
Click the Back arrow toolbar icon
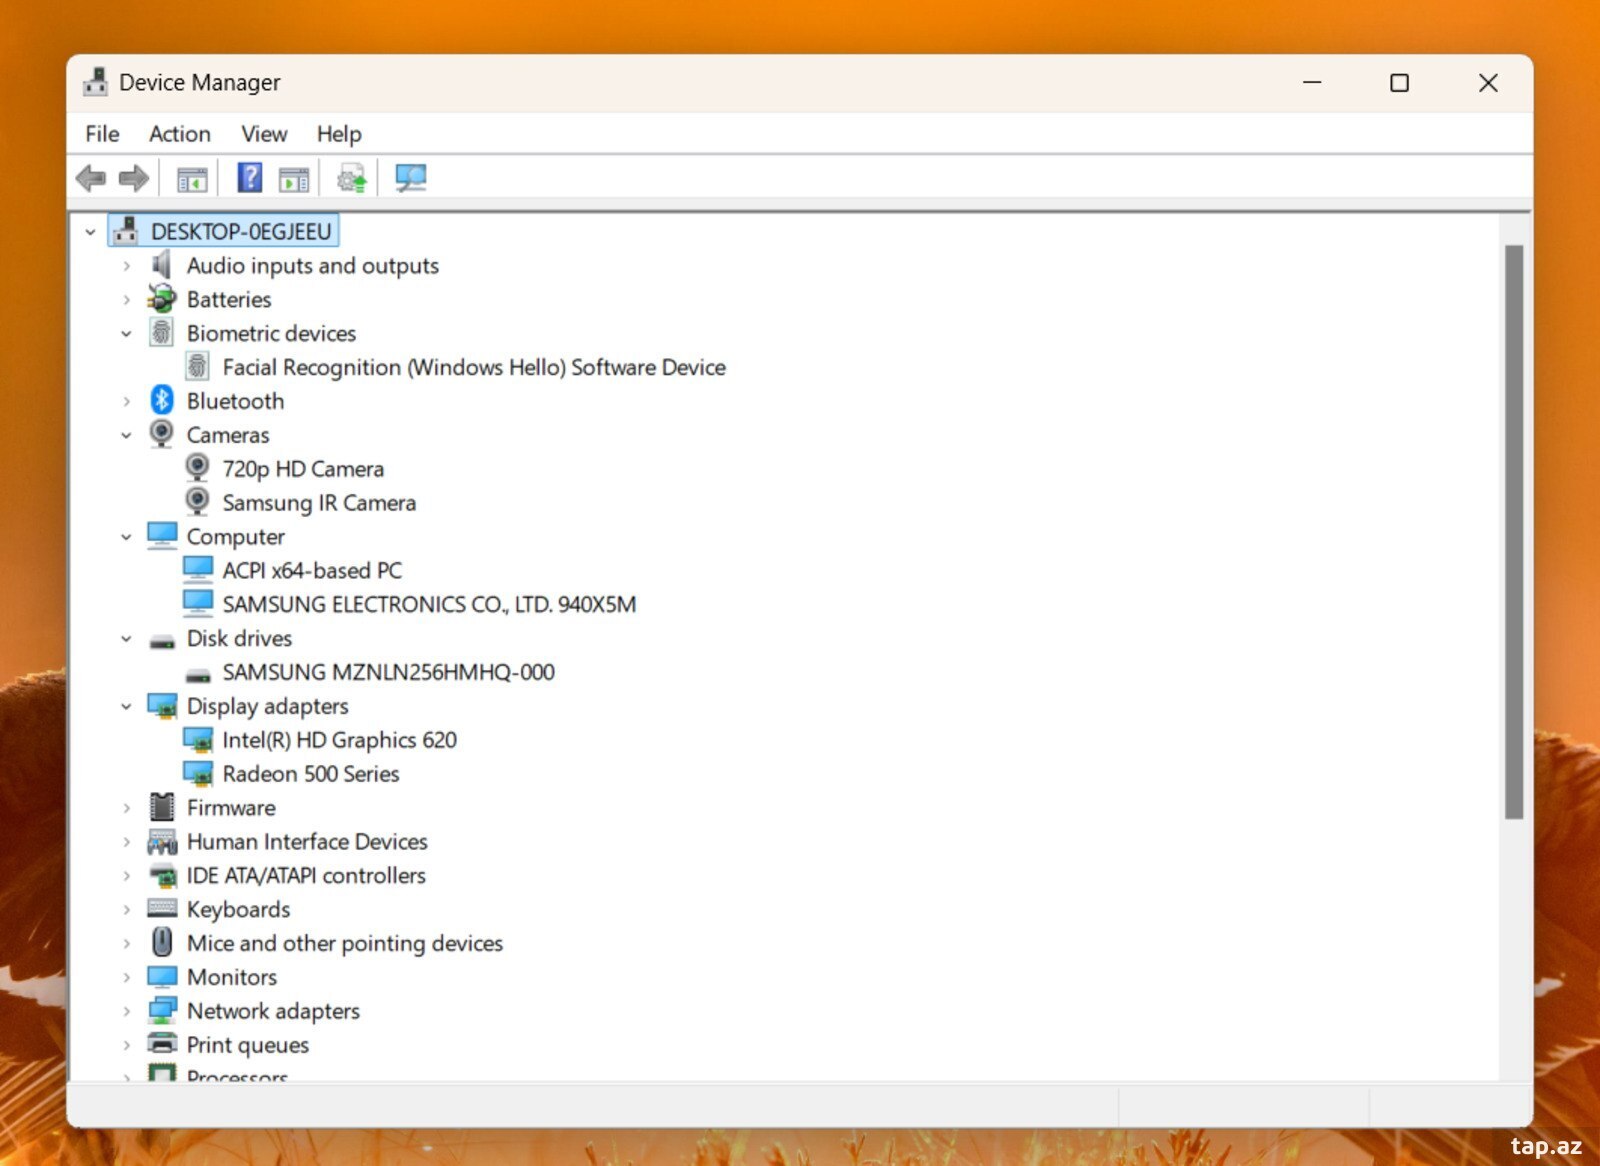(x=91, y=179)
